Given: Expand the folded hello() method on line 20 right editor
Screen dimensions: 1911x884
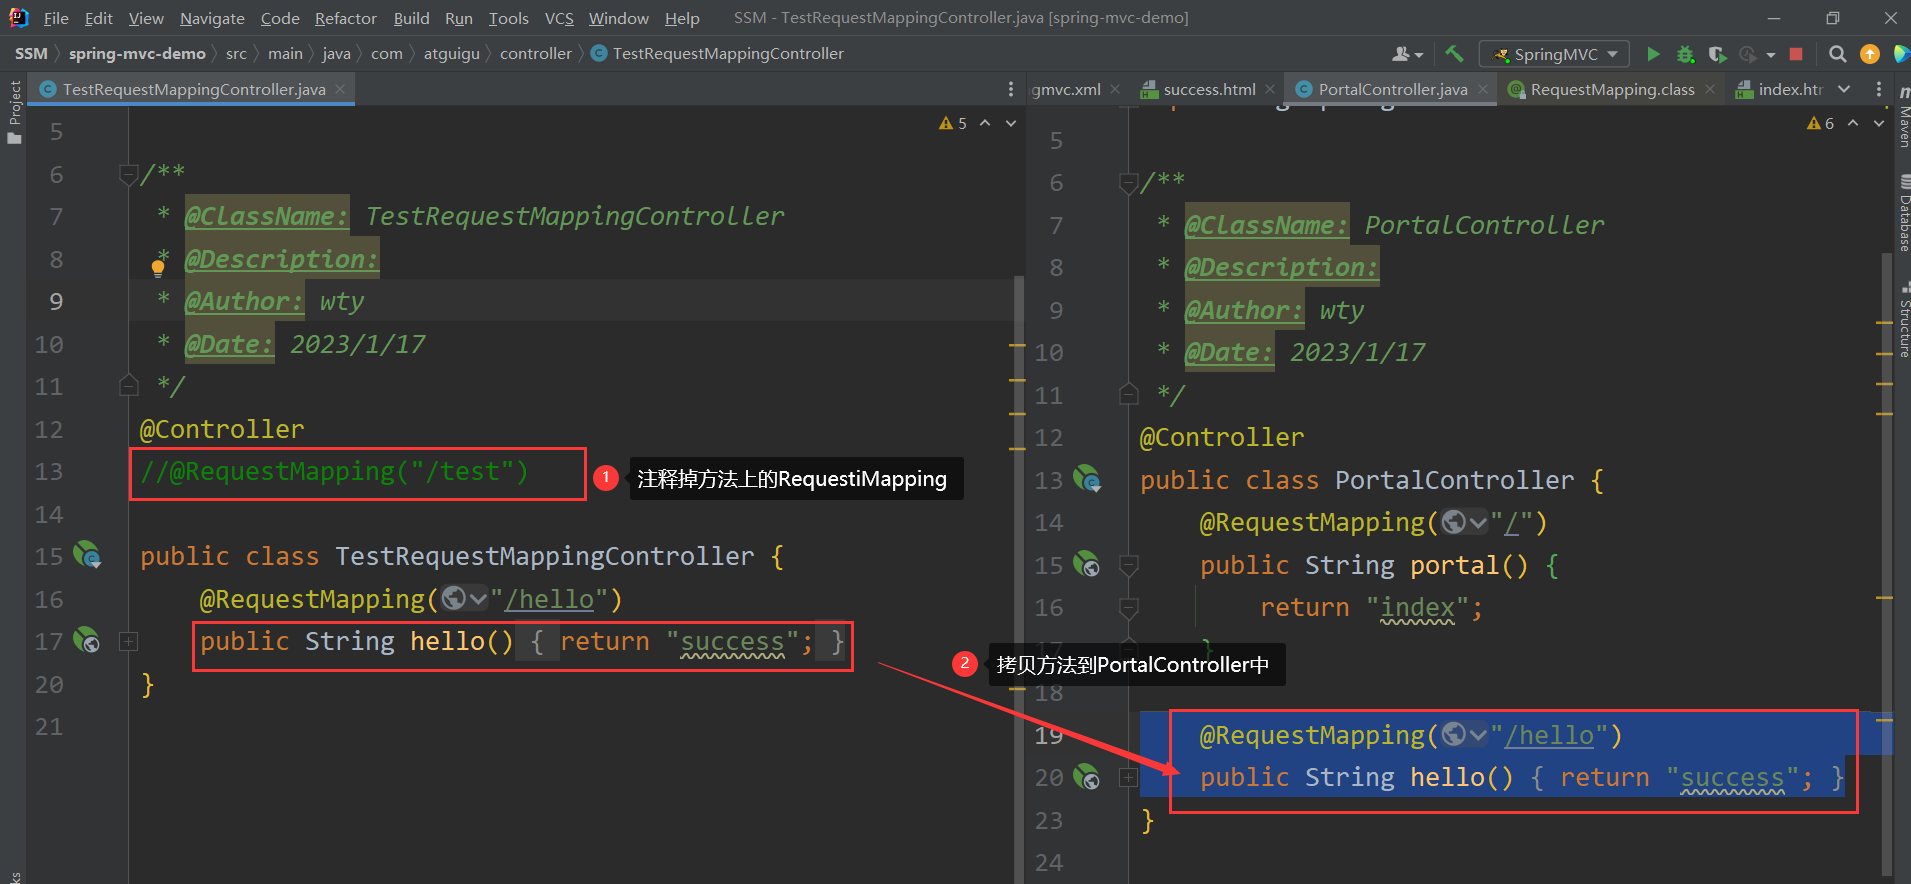Looking at the screenshot, I should pyautogui.click(x=1128, y=777).
